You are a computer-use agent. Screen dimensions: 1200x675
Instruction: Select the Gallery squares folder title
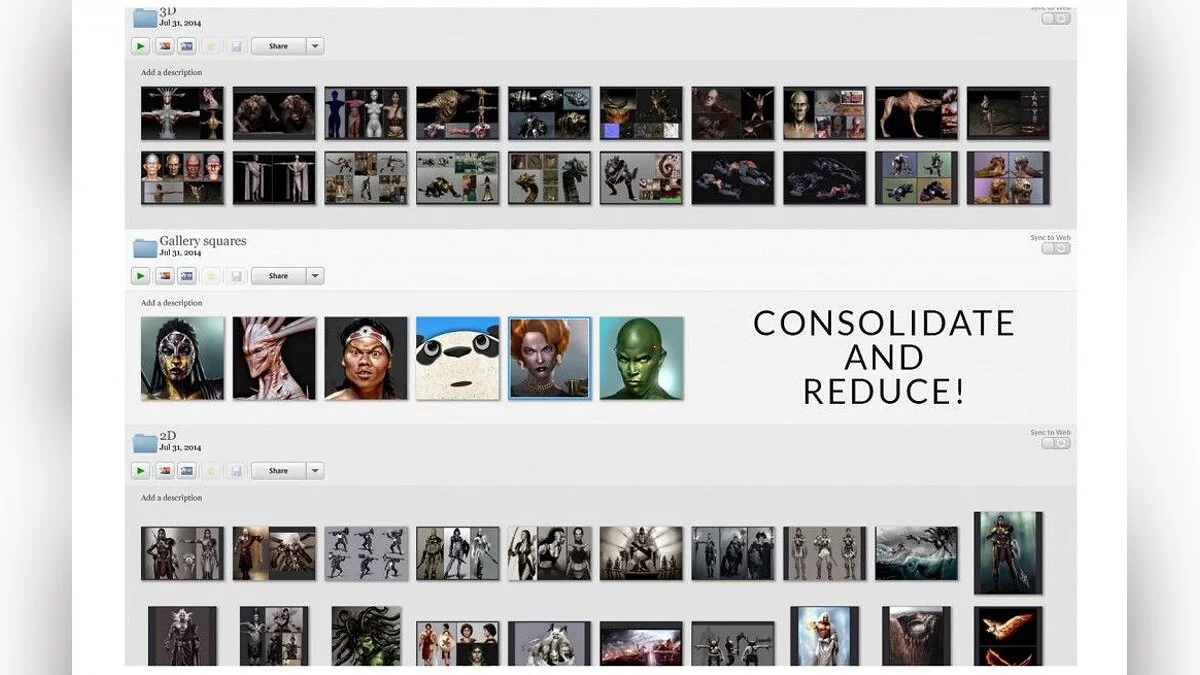coord(203,241)
